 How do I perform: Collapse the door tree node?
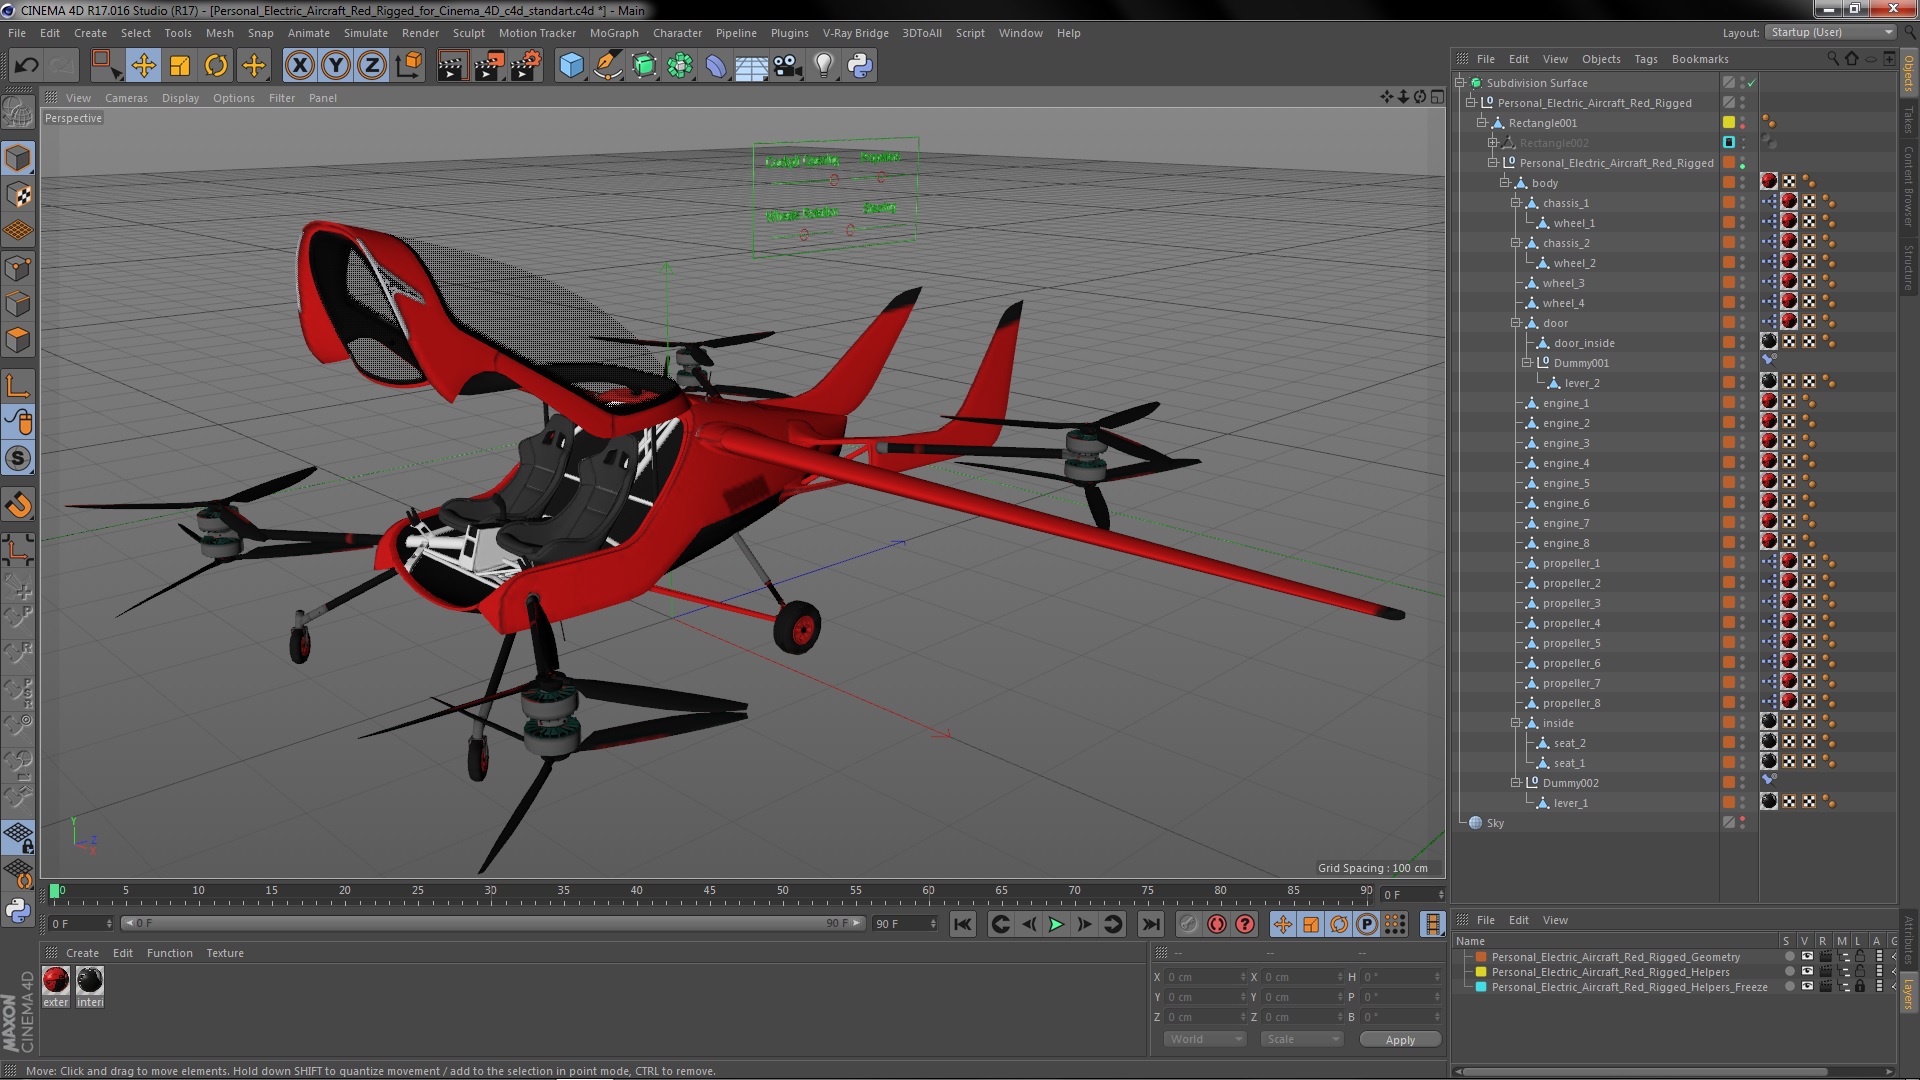(x=1515, y=323)
